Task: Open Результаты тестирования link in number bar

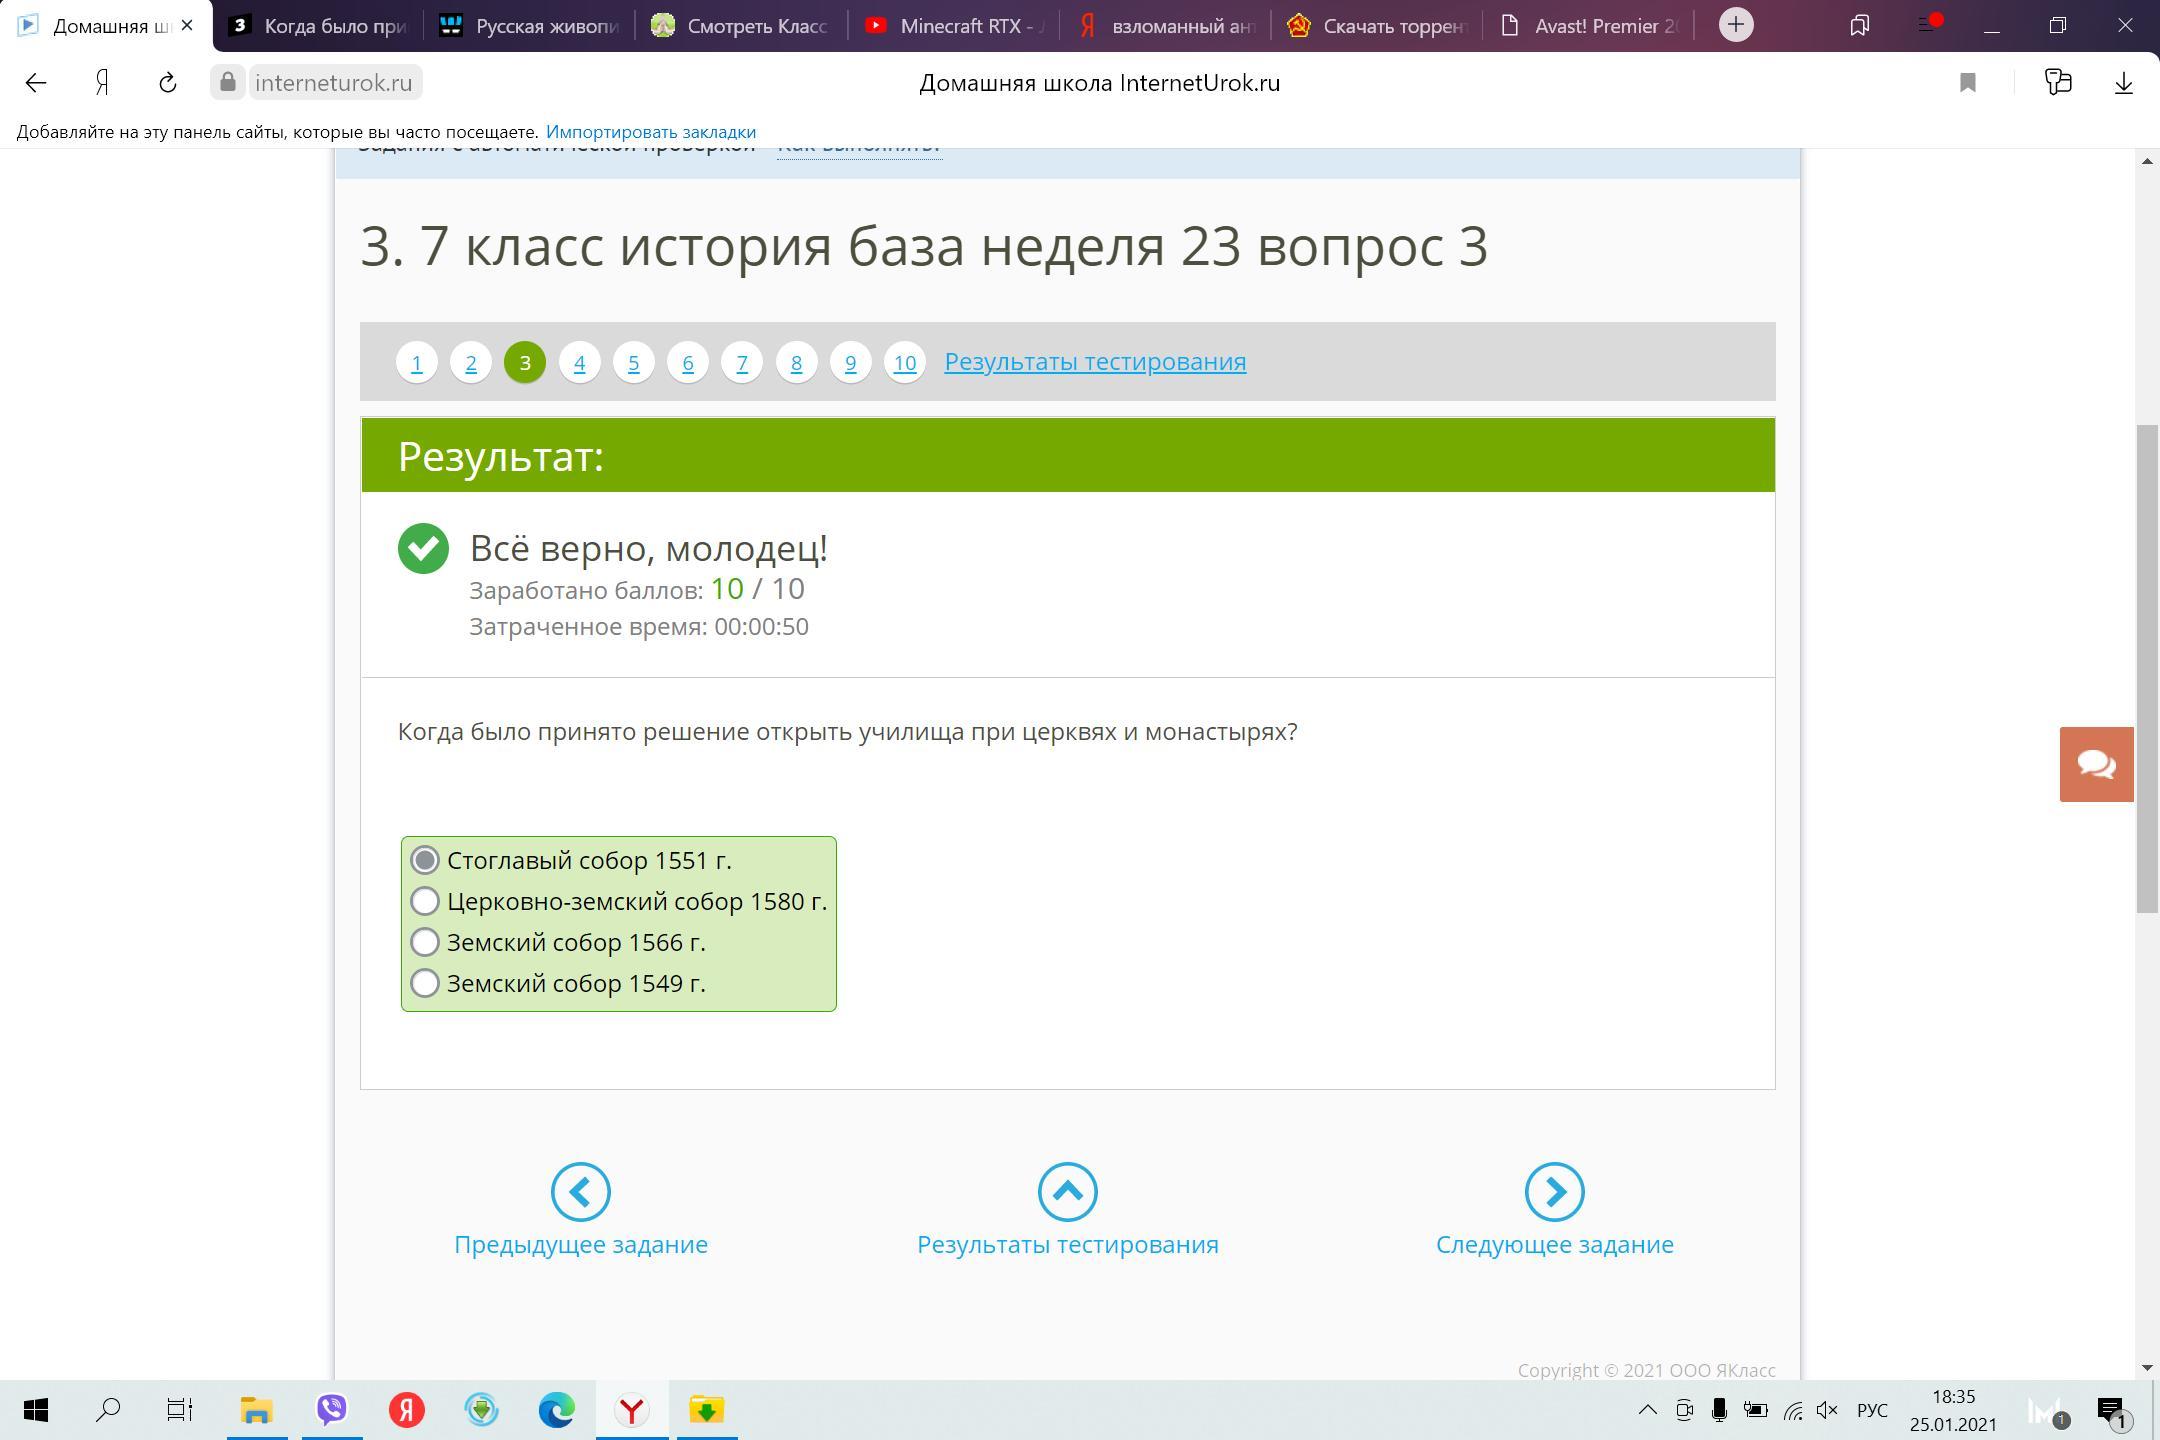Action: coord(1095,361)
